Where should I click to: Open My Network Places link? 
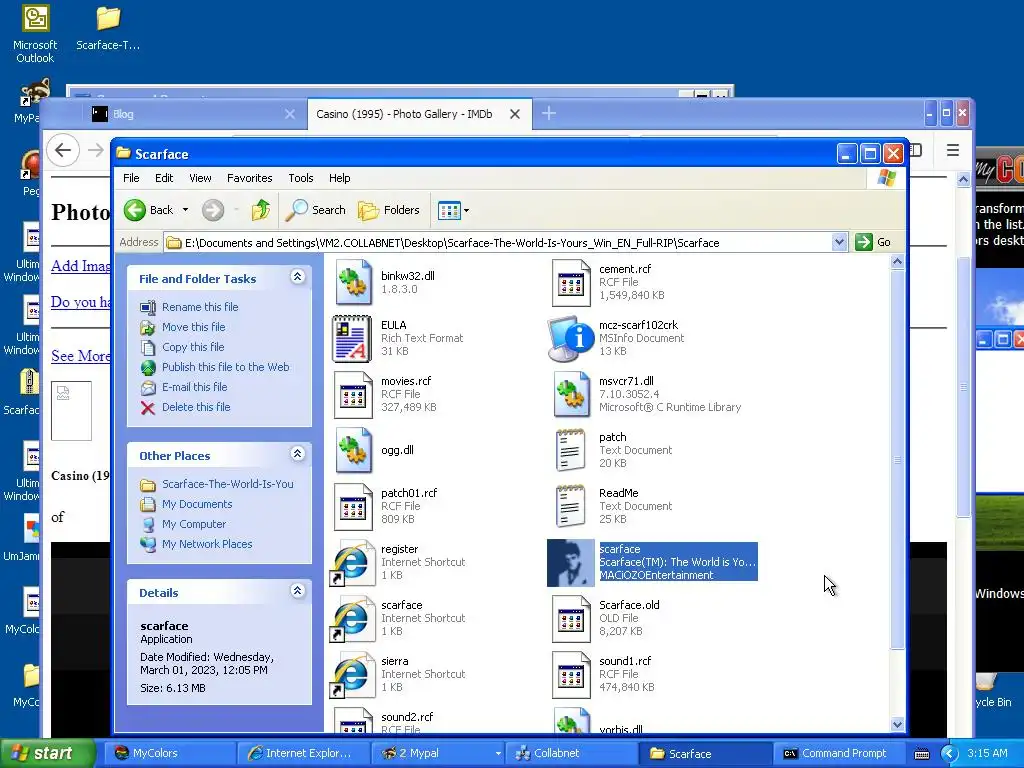tap(207, 544)
